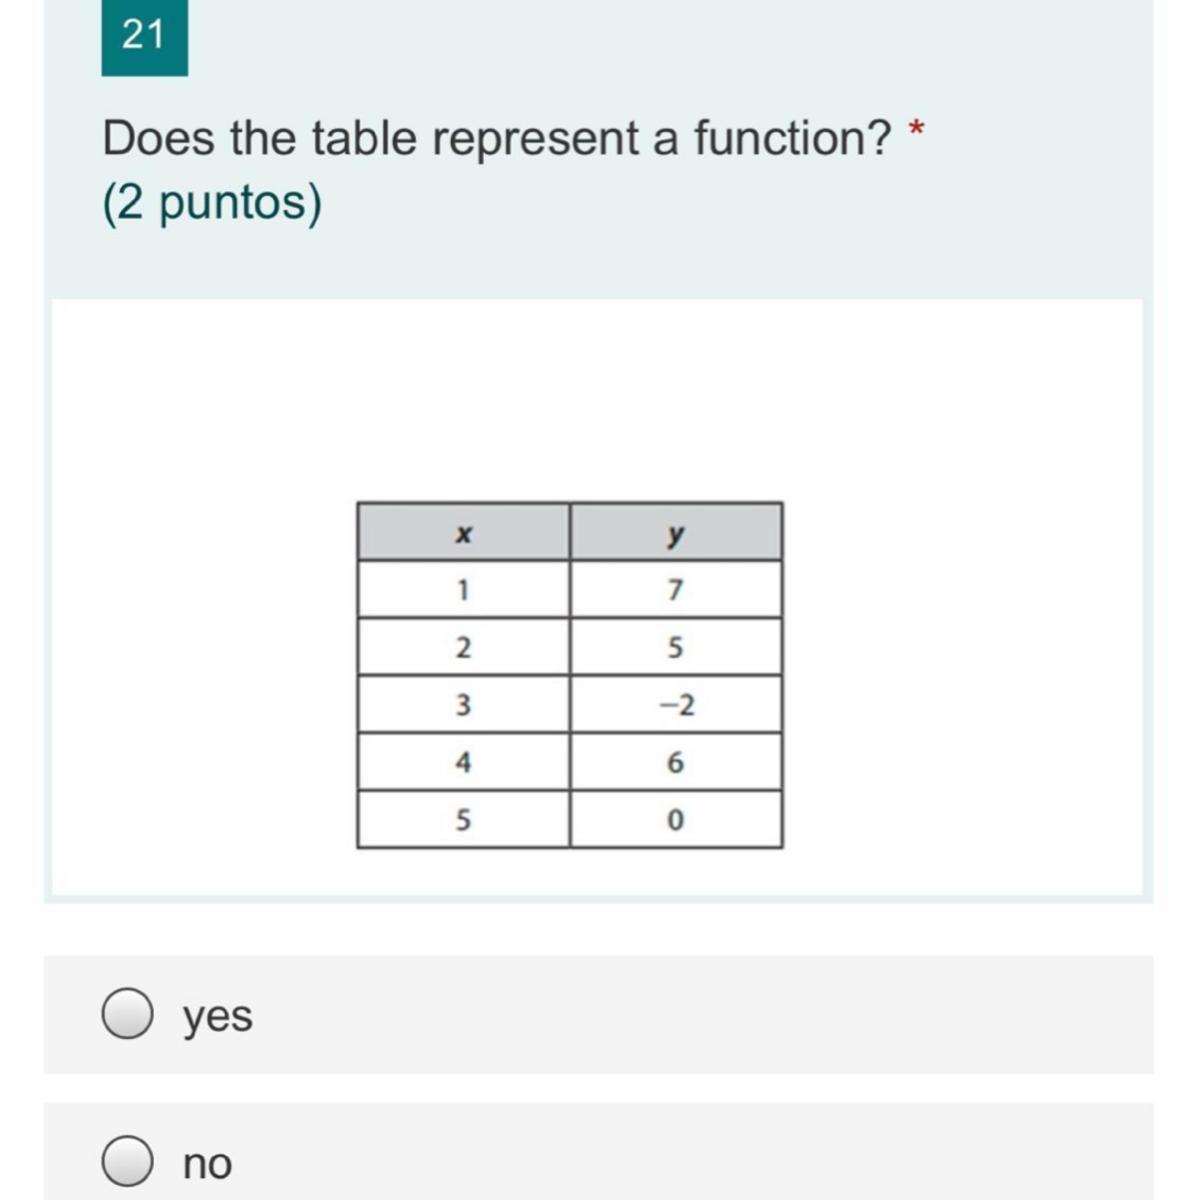Click the table cell showing 7
The height and width of the screenshot is (1200, 1199).
tap(676, 590)
